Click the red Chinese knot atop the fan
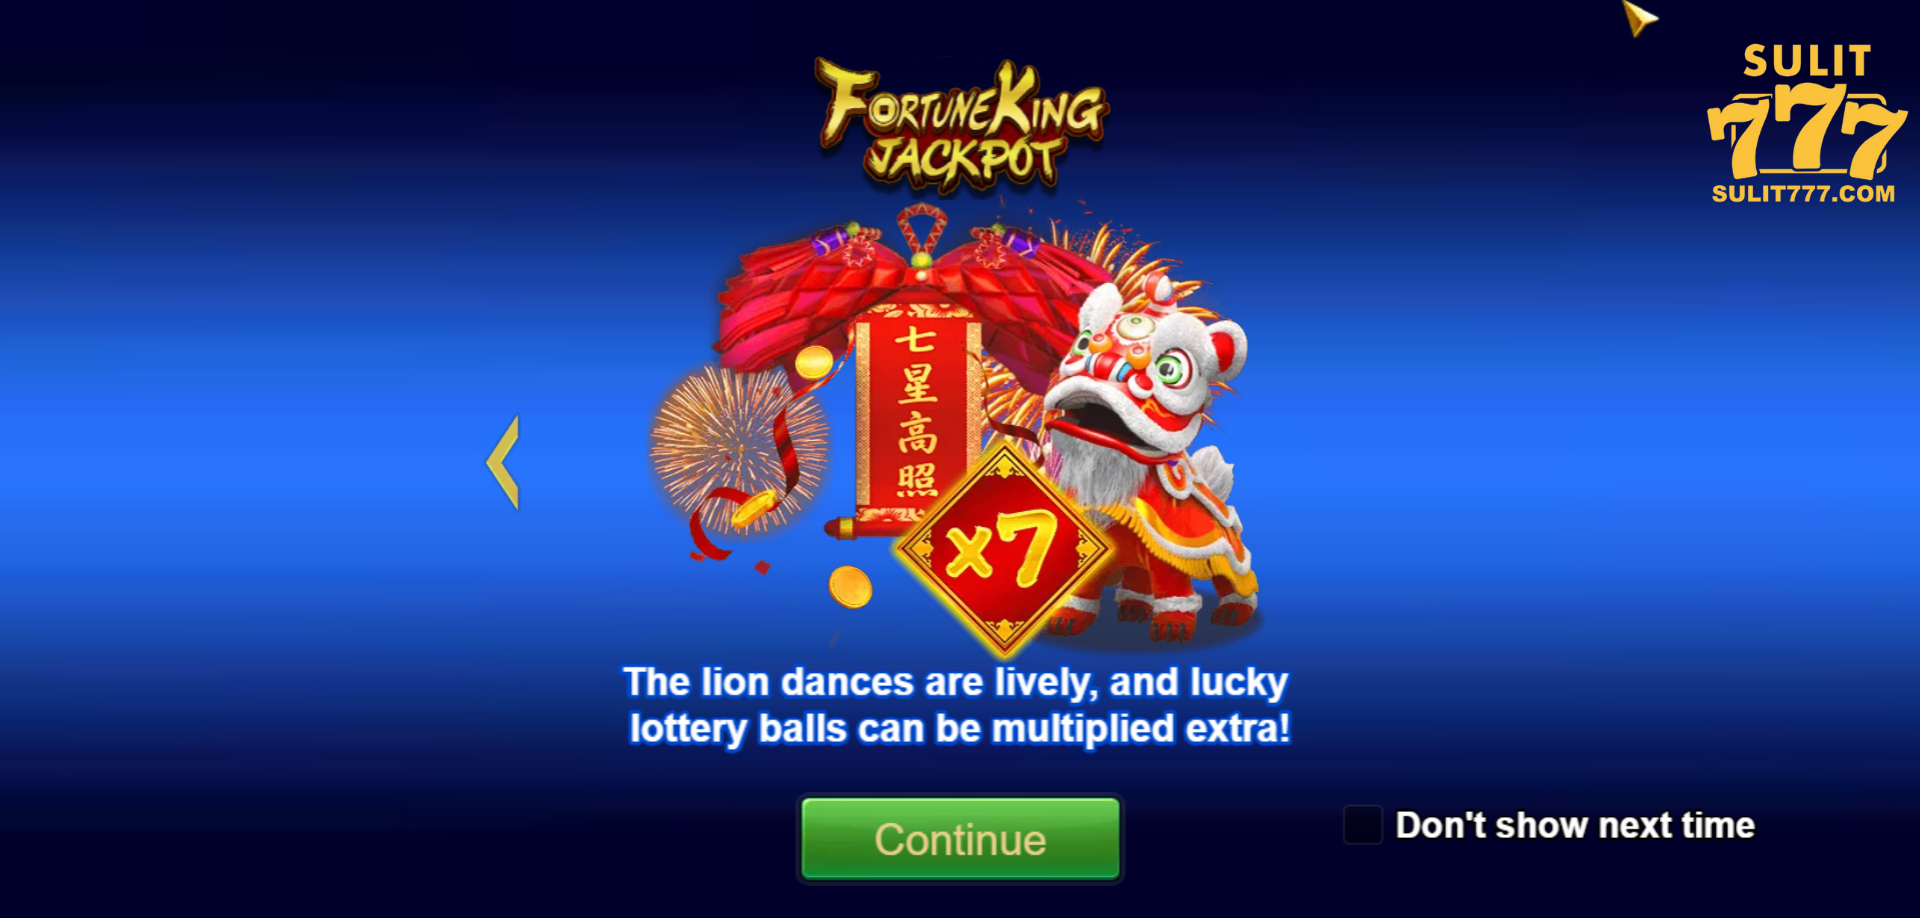The height and width of the screenshot is (920, 1920). coord(921,236)
